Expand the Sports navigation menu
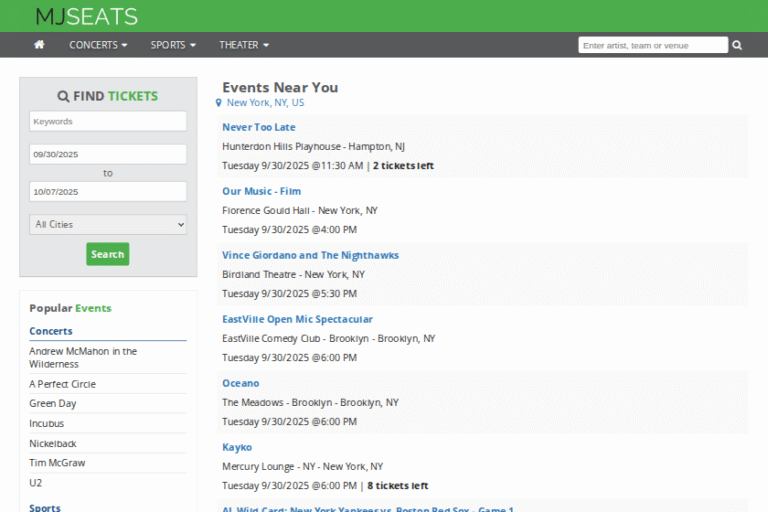The height and width of the screenshot is (512, 768). [173, 45]
